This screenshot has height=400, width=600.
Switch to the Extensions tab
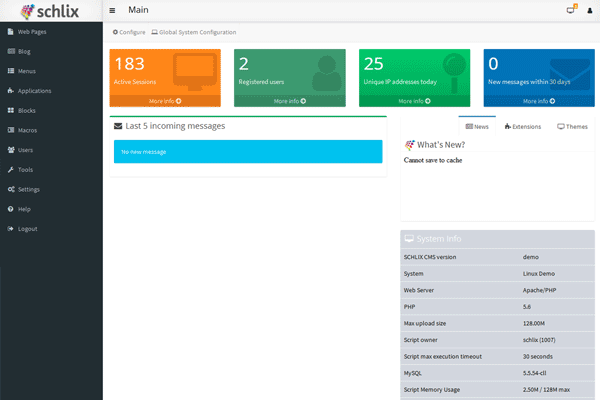[x=523, y=127]
